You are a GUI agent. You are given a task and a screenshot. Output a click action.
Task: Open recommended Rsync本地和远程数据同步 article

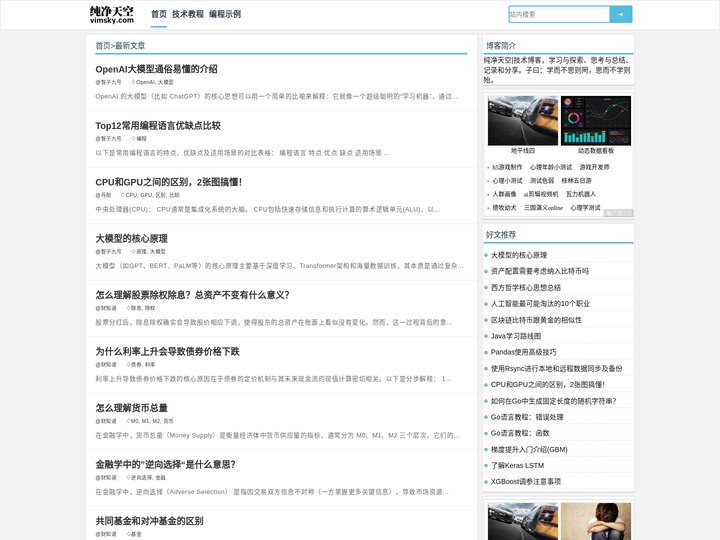557,369
